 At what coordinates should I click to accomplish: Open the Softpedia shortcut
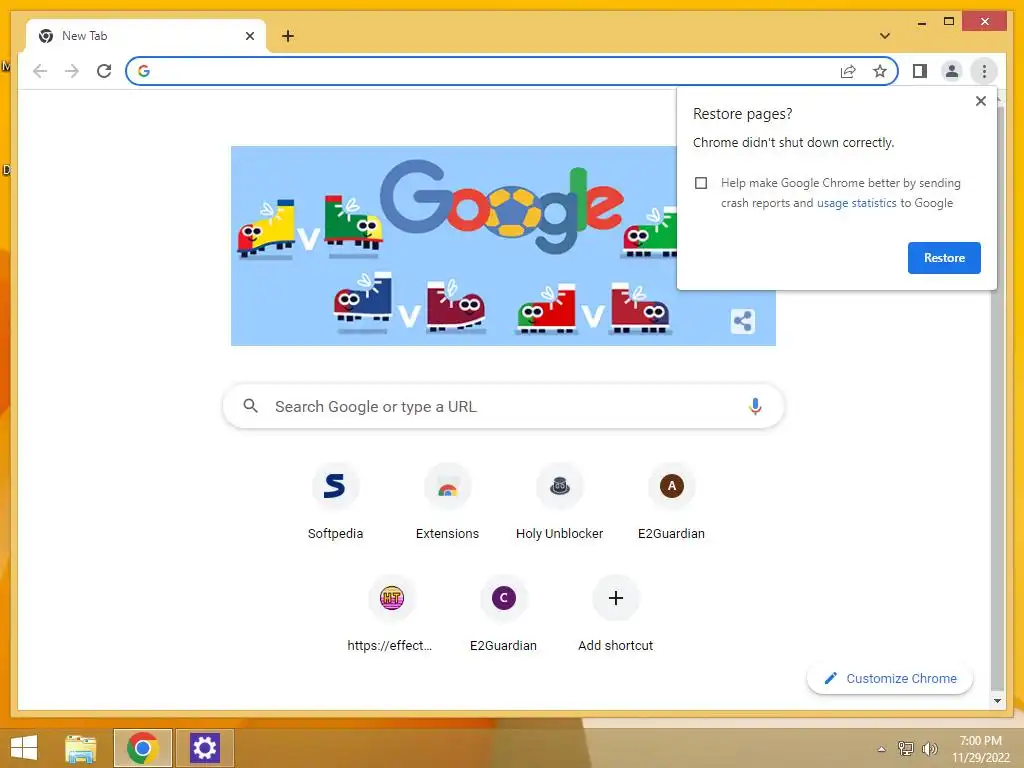pyautogui.click(x=335, y=503)
